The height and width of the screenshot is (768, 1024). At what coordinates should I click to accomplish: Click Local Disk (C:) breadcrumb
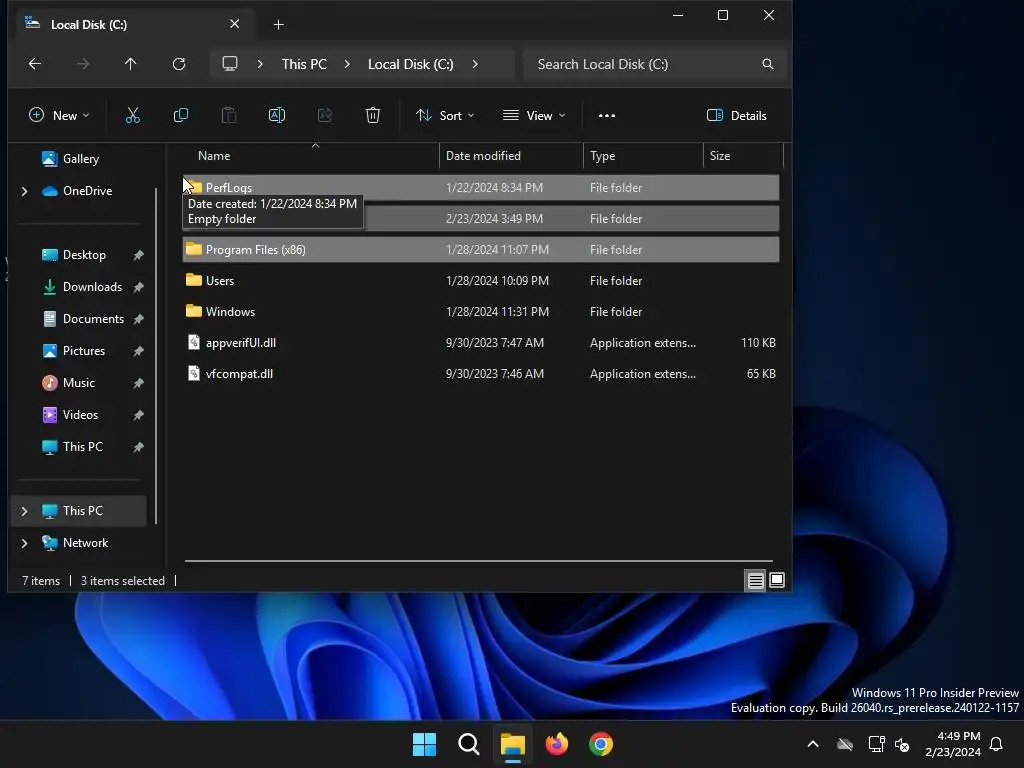coord(411,64)
